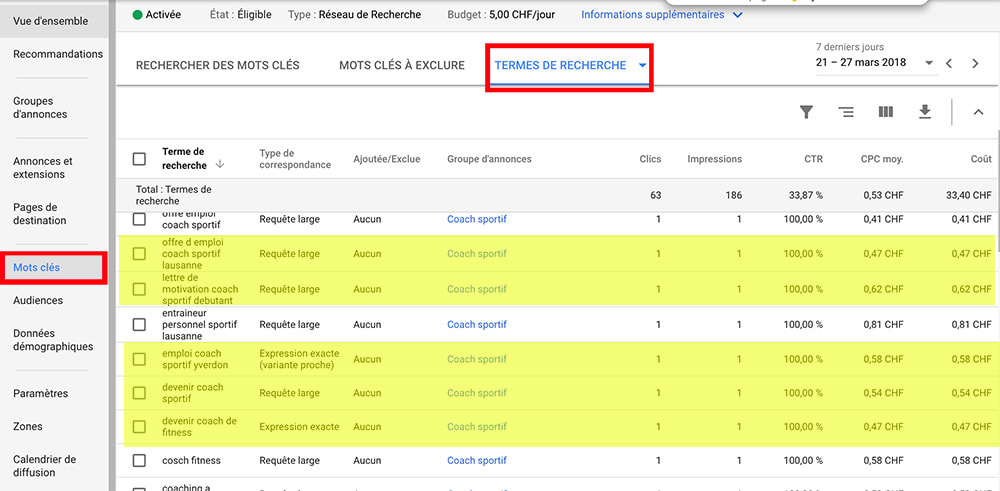The image size is (1000, 491).
Task: Open the columns editor icon
Action: [885, 112]
